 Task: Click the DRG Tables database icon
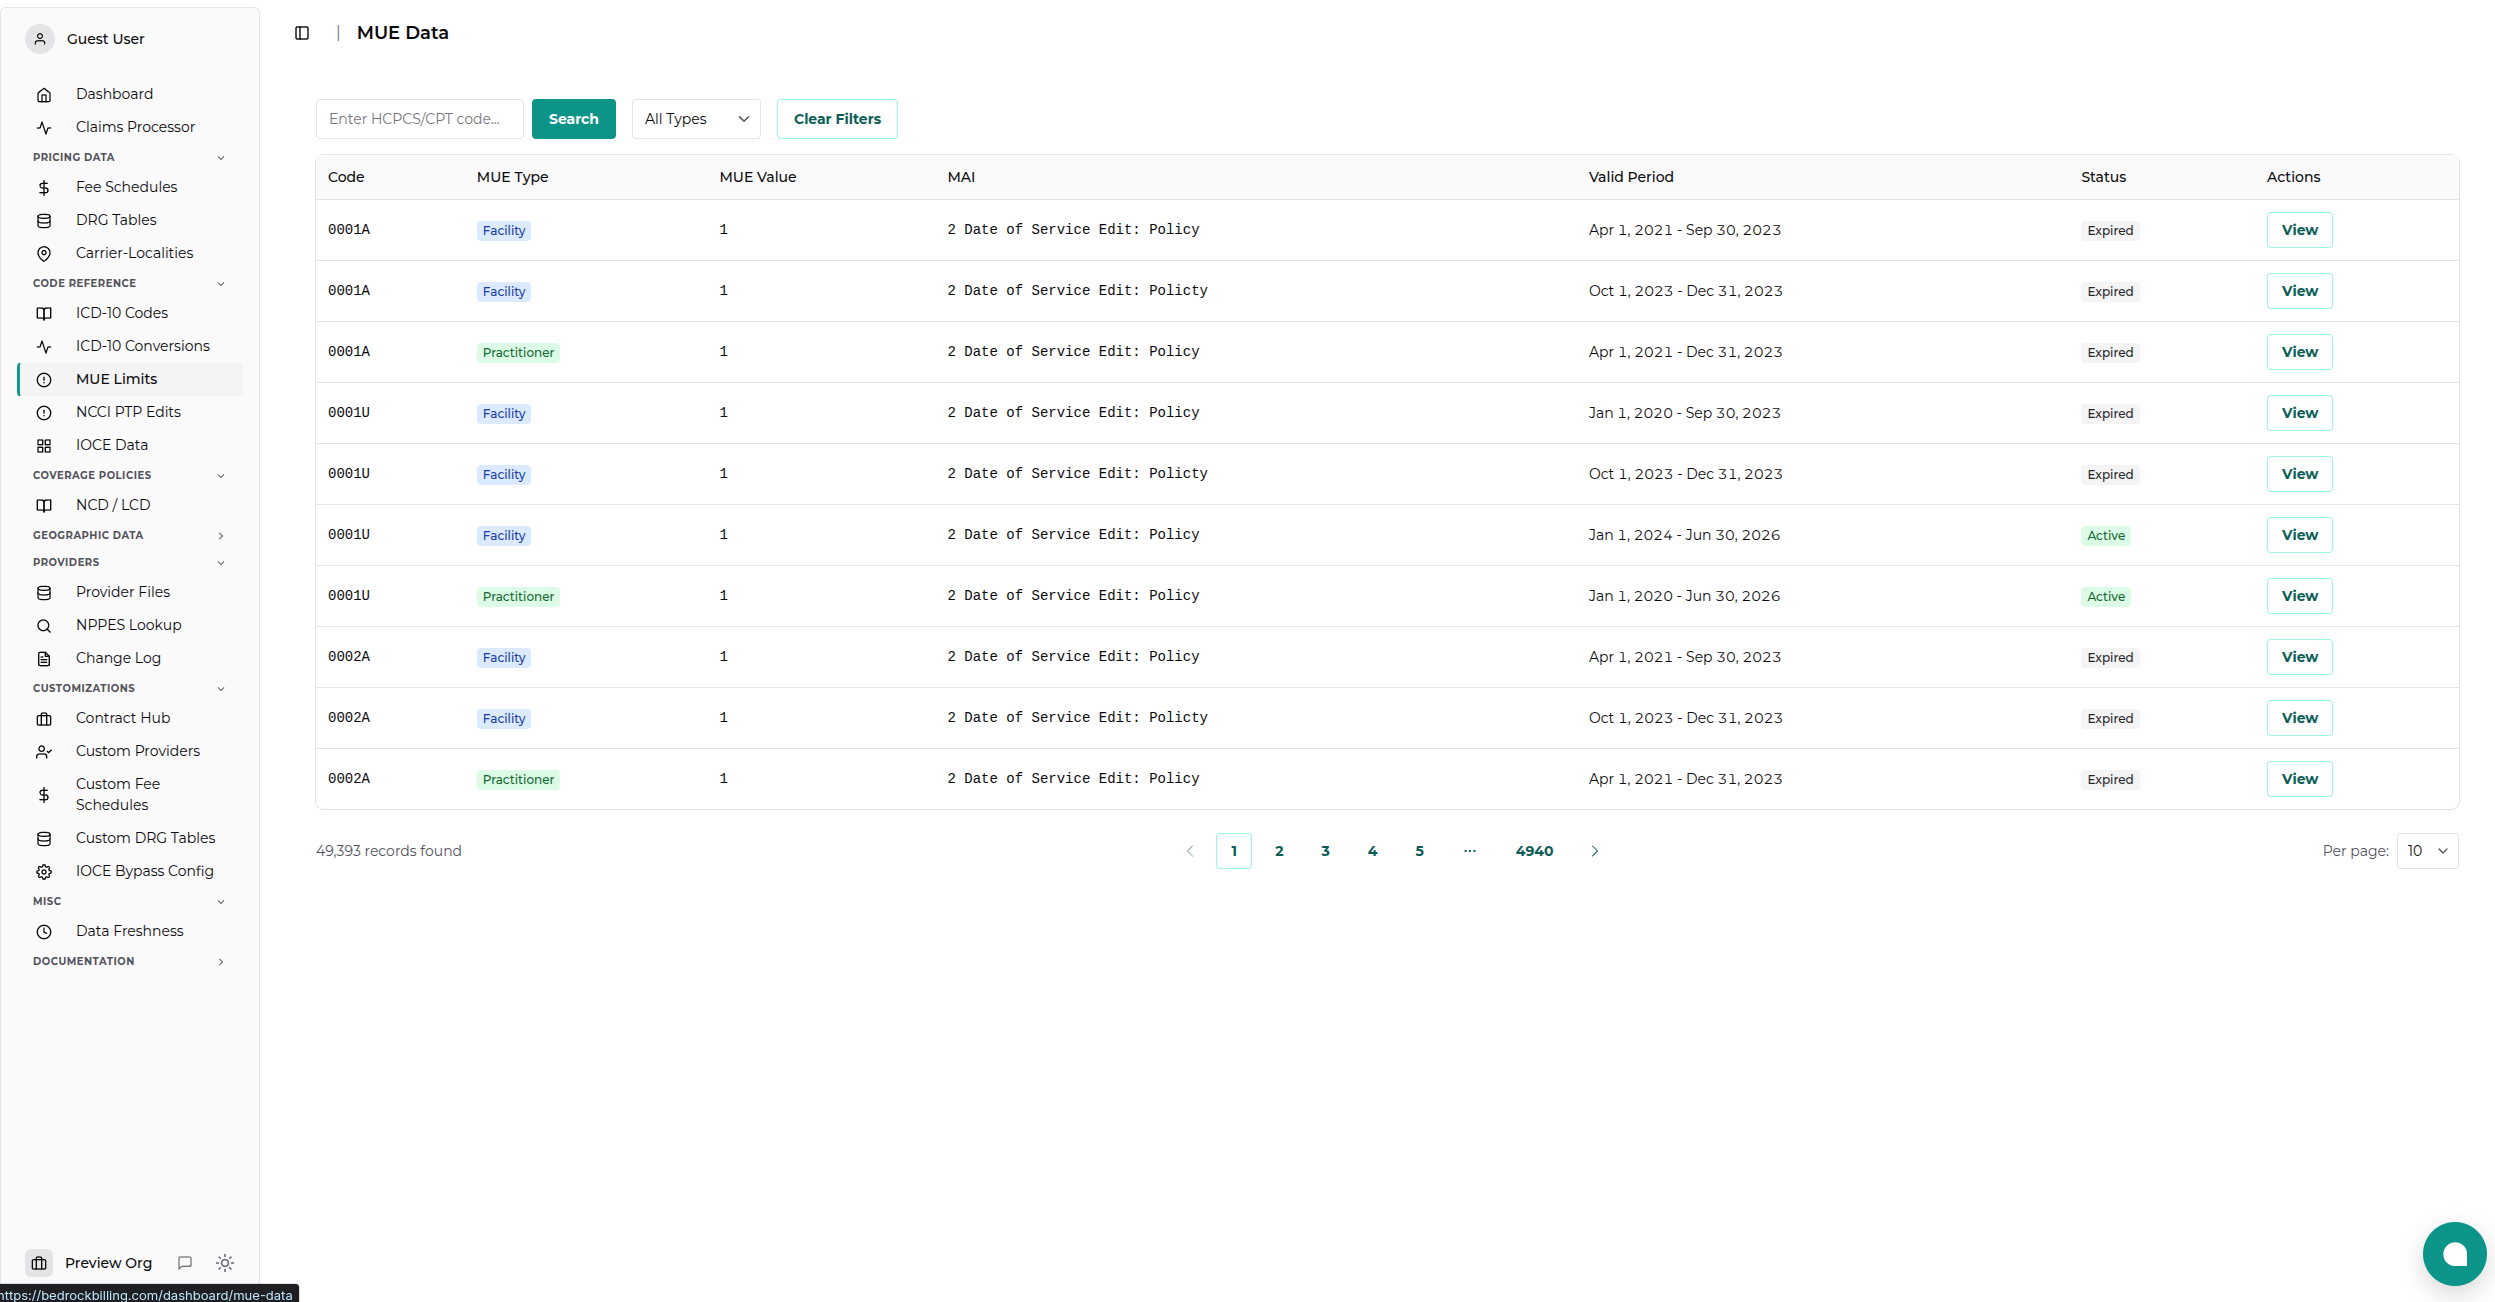coord(44,221)
